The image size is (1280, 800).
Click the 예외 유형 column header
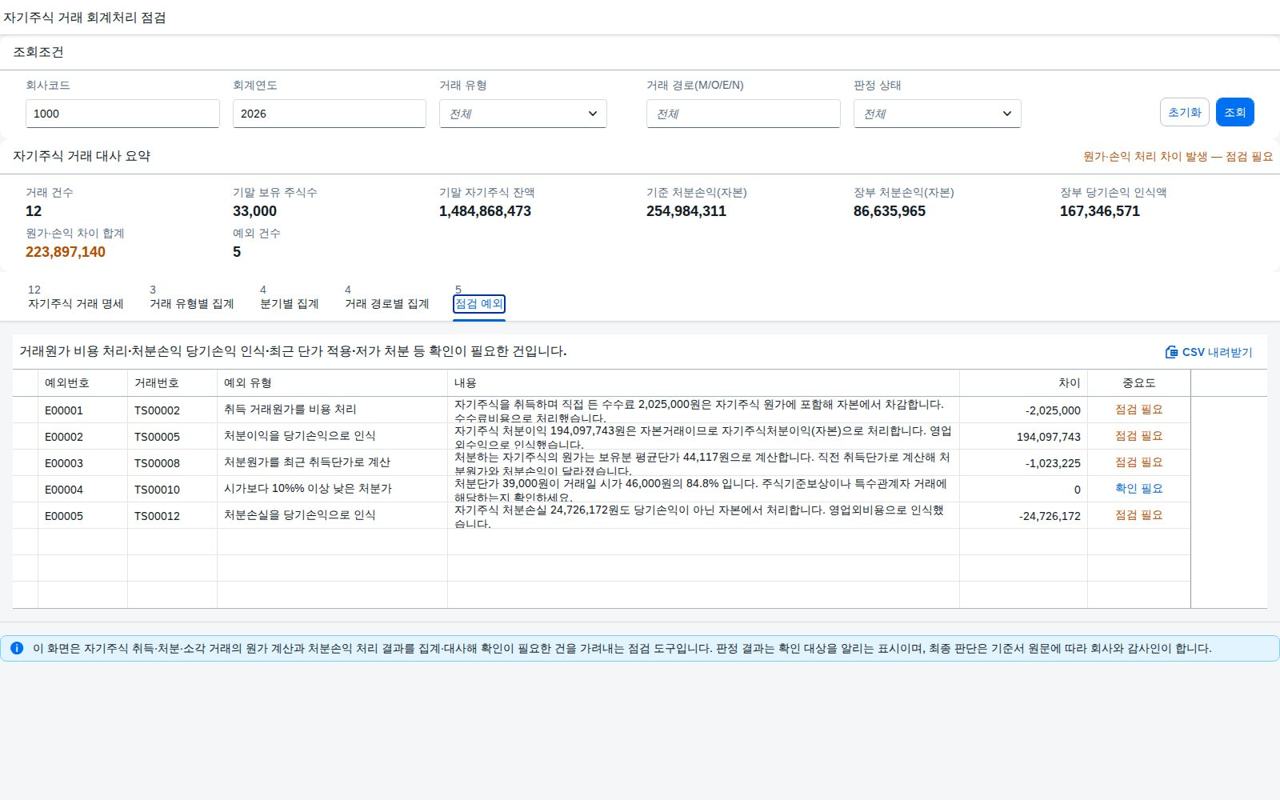point(332,383)
